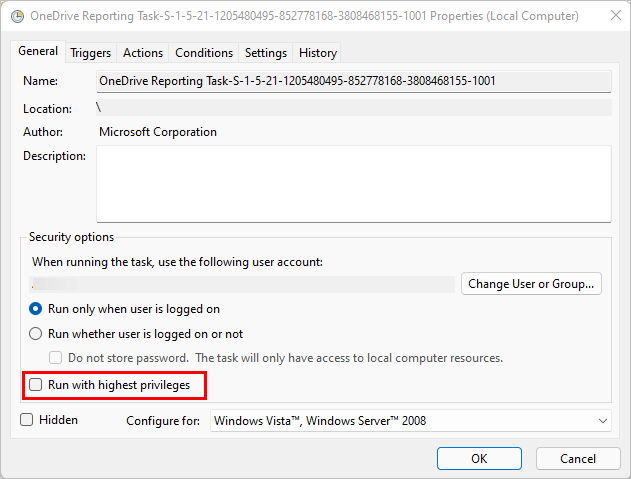Open the Settings tab
This screenshot has height=479, width=631.
click(x=266, y=53)
